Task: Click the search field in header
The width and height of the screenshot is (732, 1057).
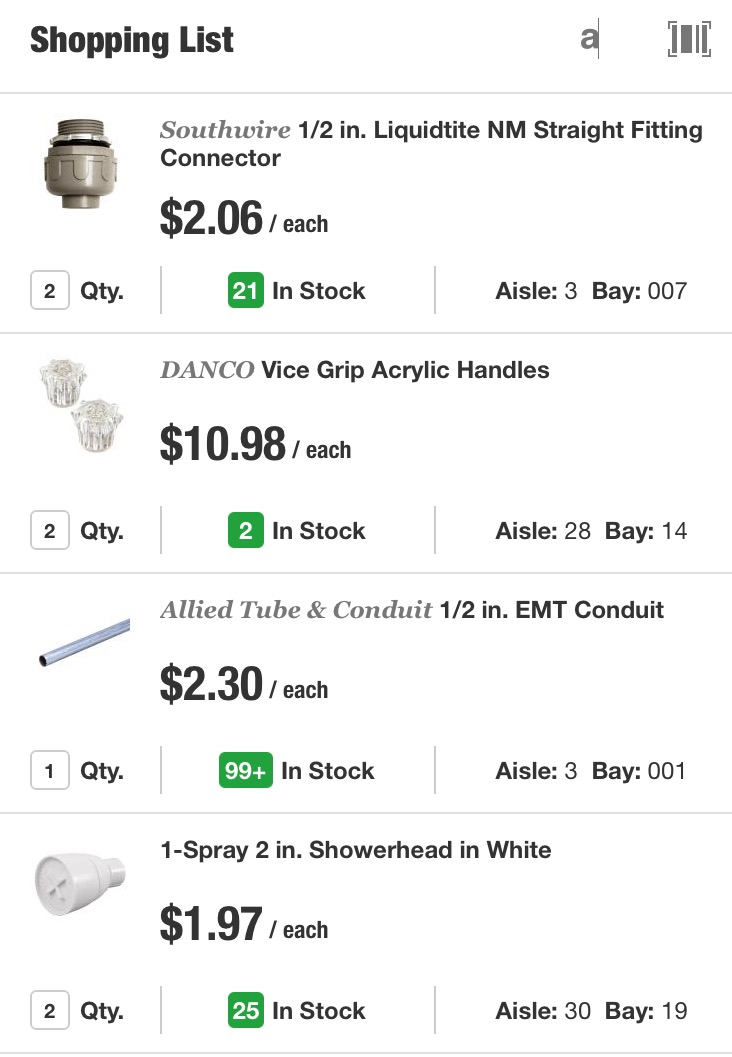Action: click(x=591, y=40)
